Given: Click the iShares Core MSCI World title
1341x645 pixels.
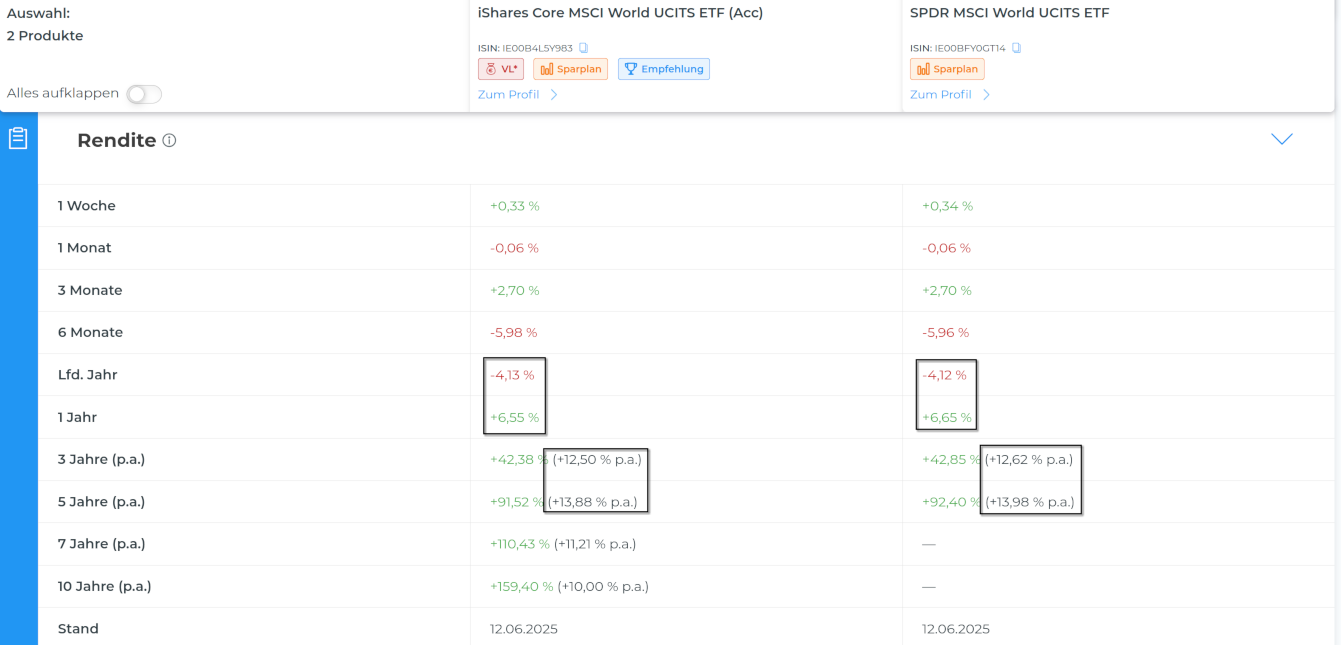Looking at the screenshot, I should click(620, 14).
